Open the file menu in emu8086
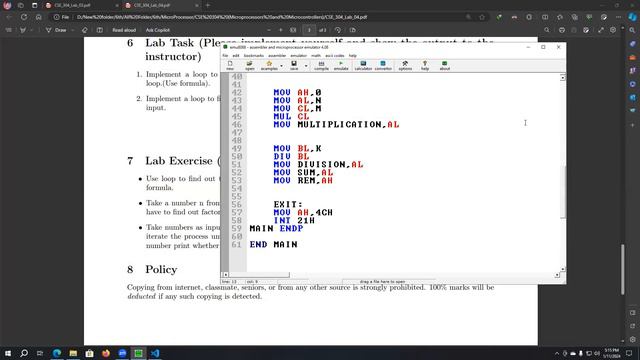This screenshot has width=640, height=360. click(x=225, y=56)
